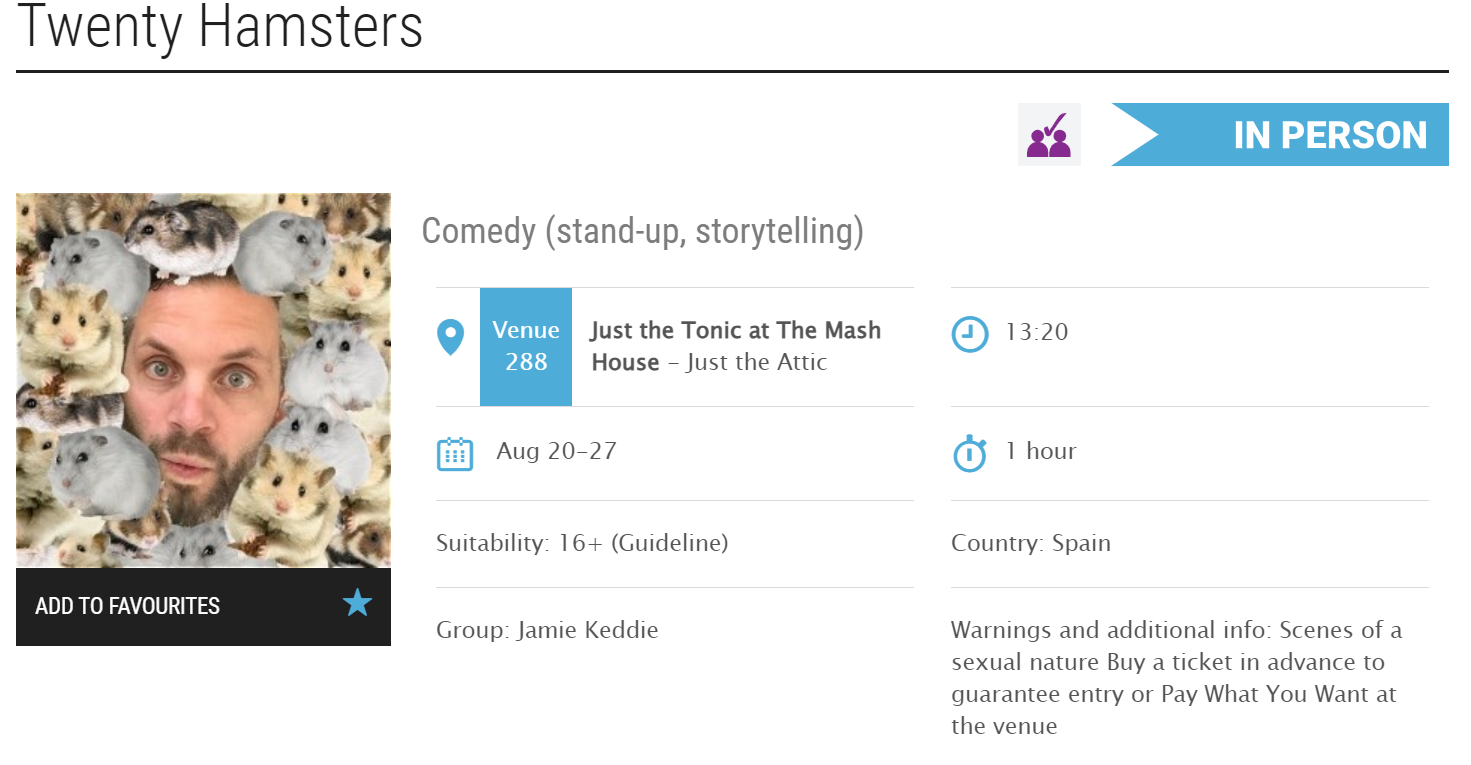The width and height of the screenshot is (1471, 765).
Task: Click the Group: Jamie Keddie text
Action: (x=547, y=631)
